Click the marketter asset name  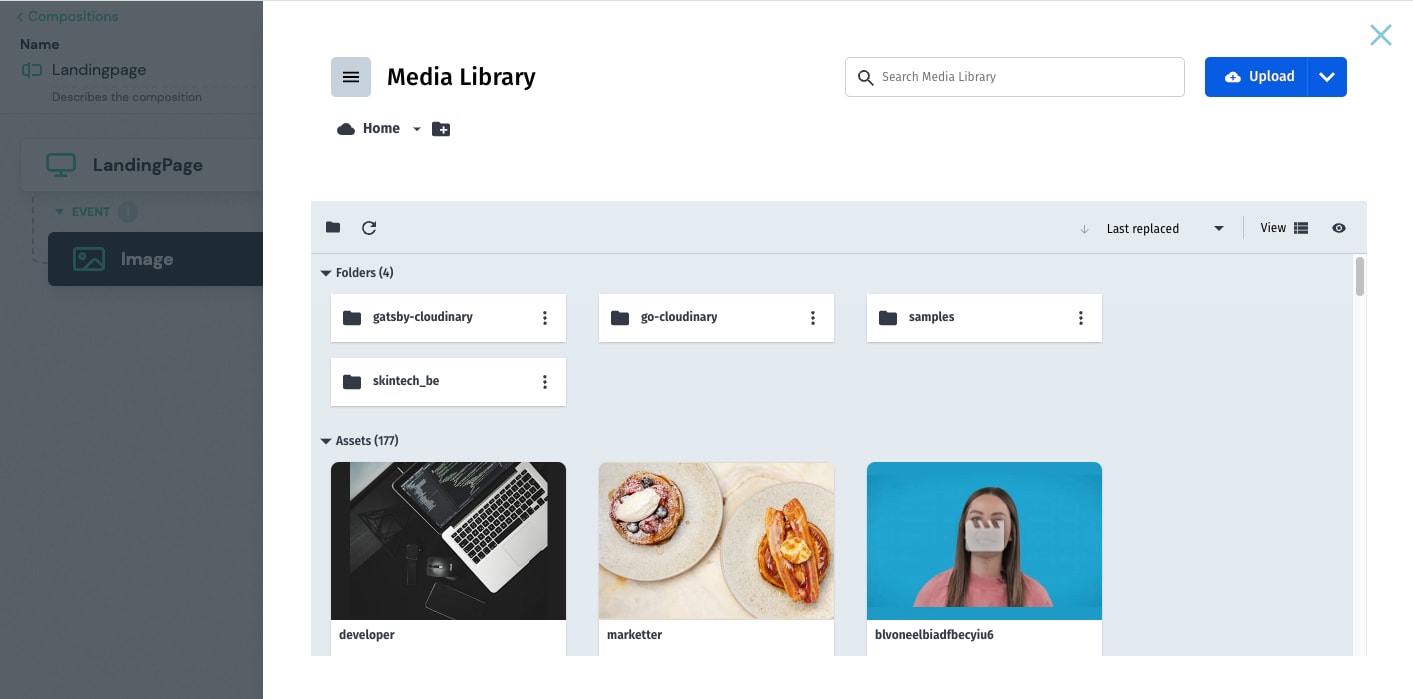(634, 635)
